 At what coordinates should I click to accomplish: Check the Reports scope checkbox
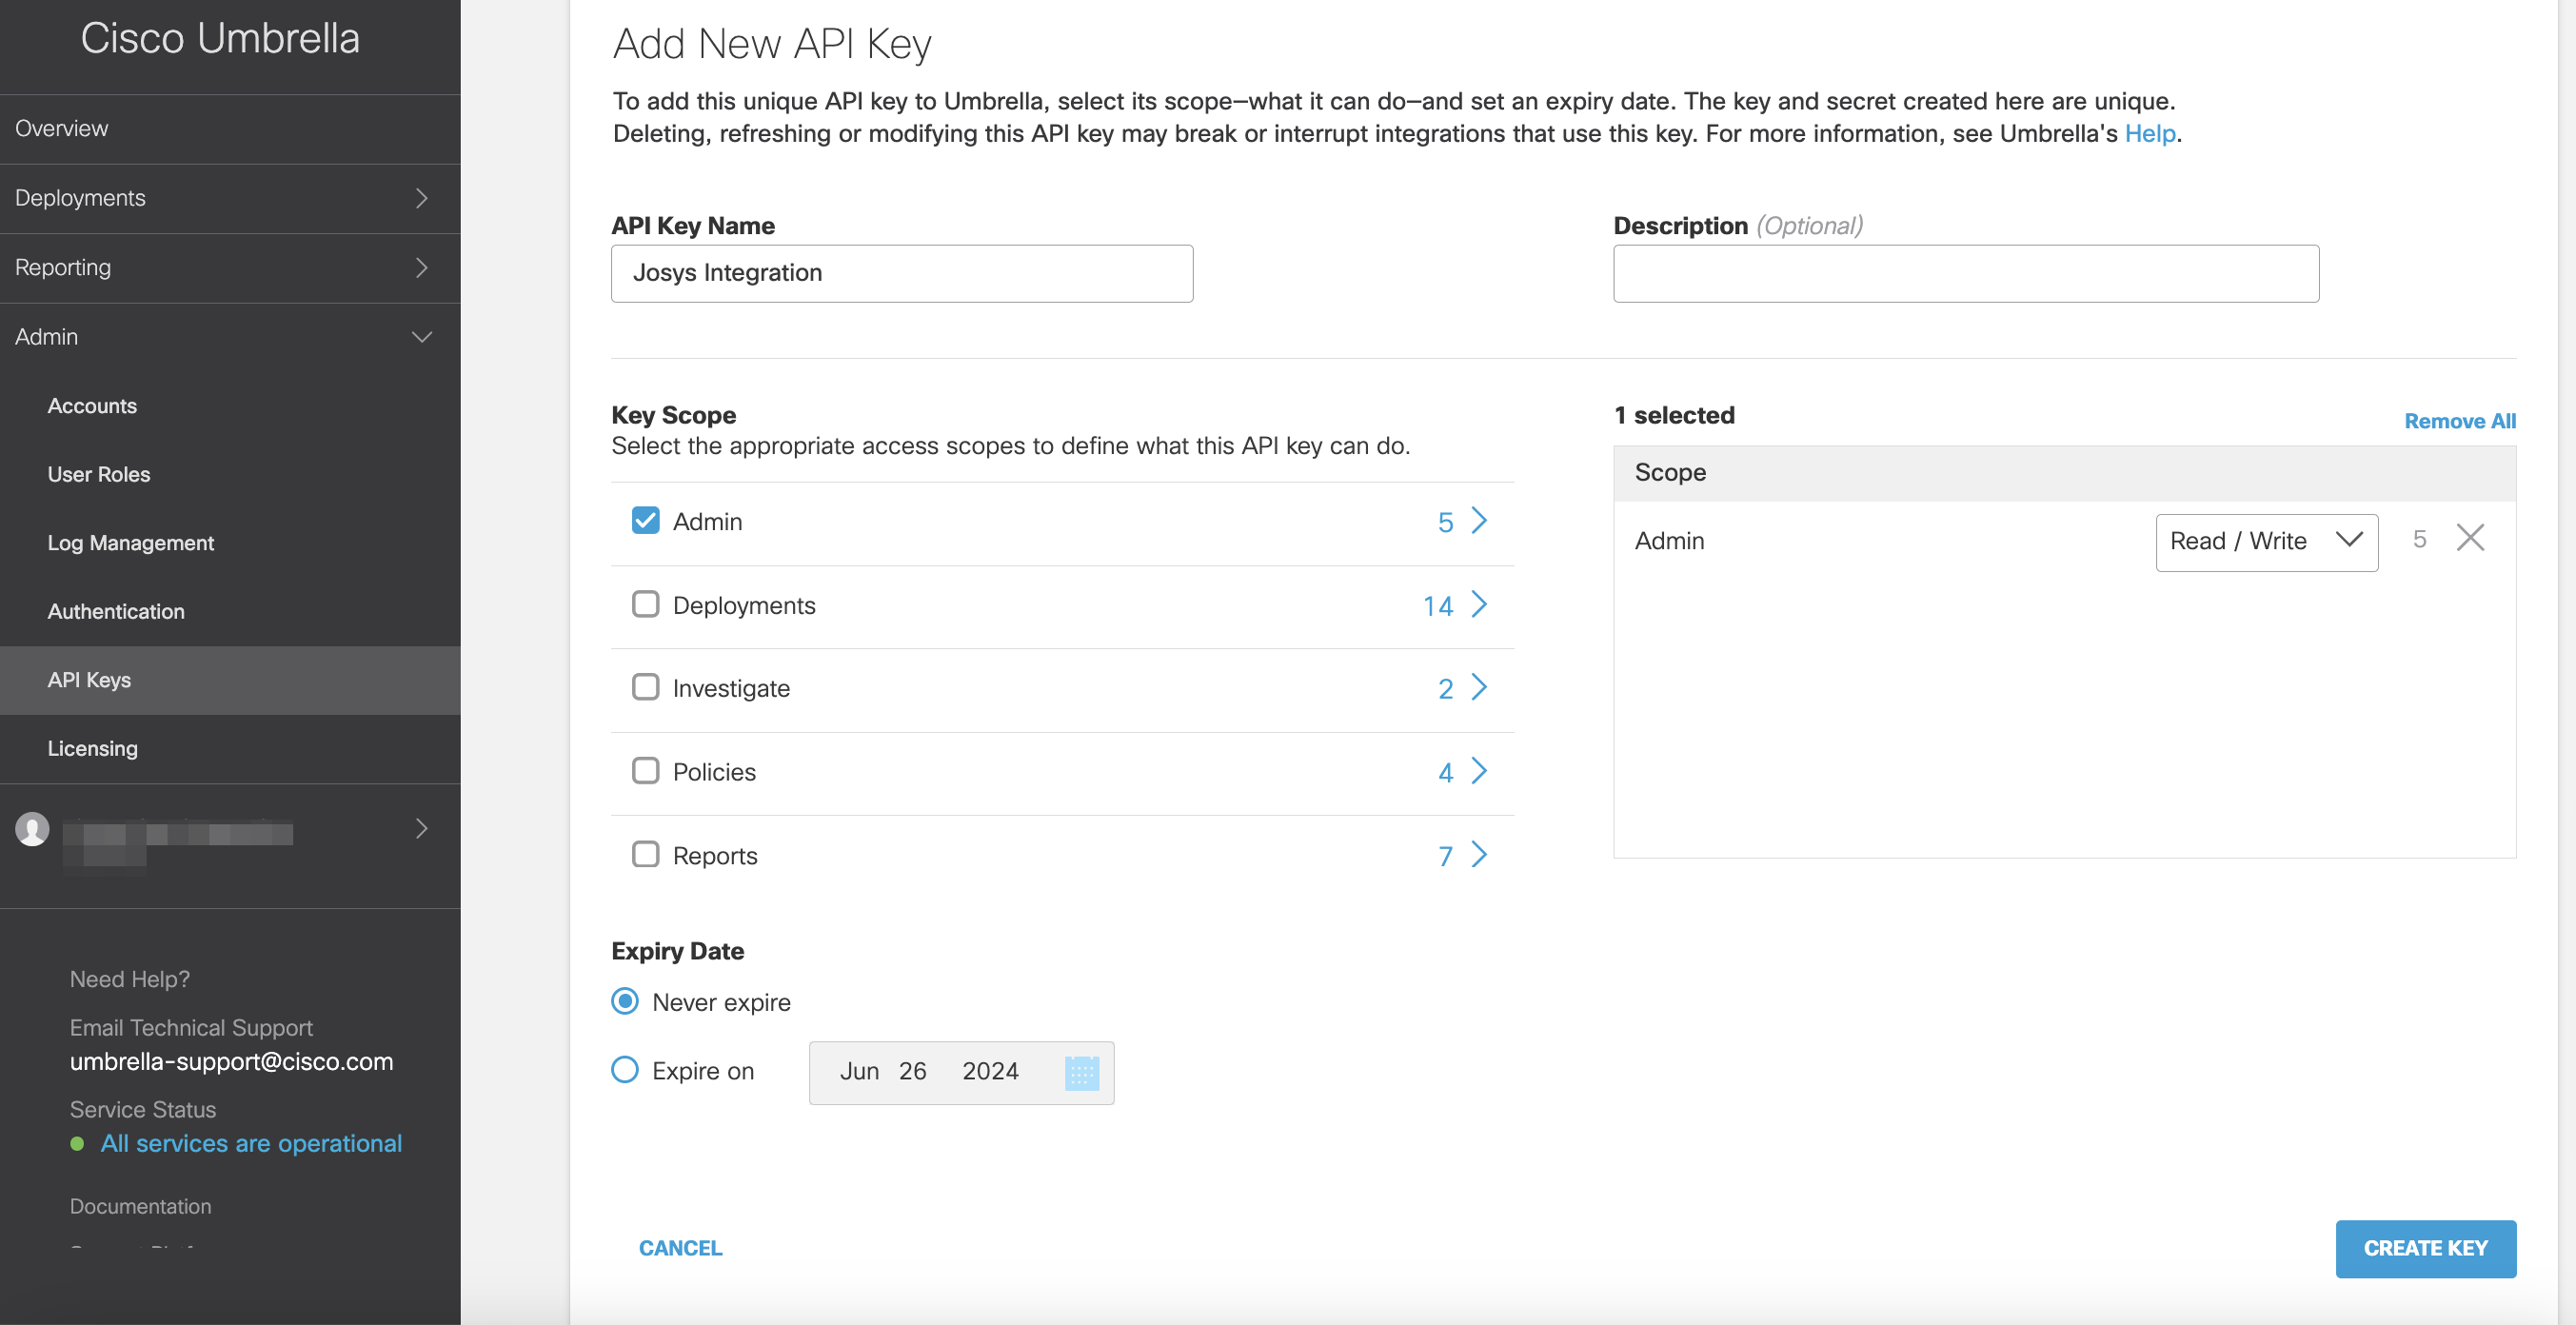click(x=645, y=855)
